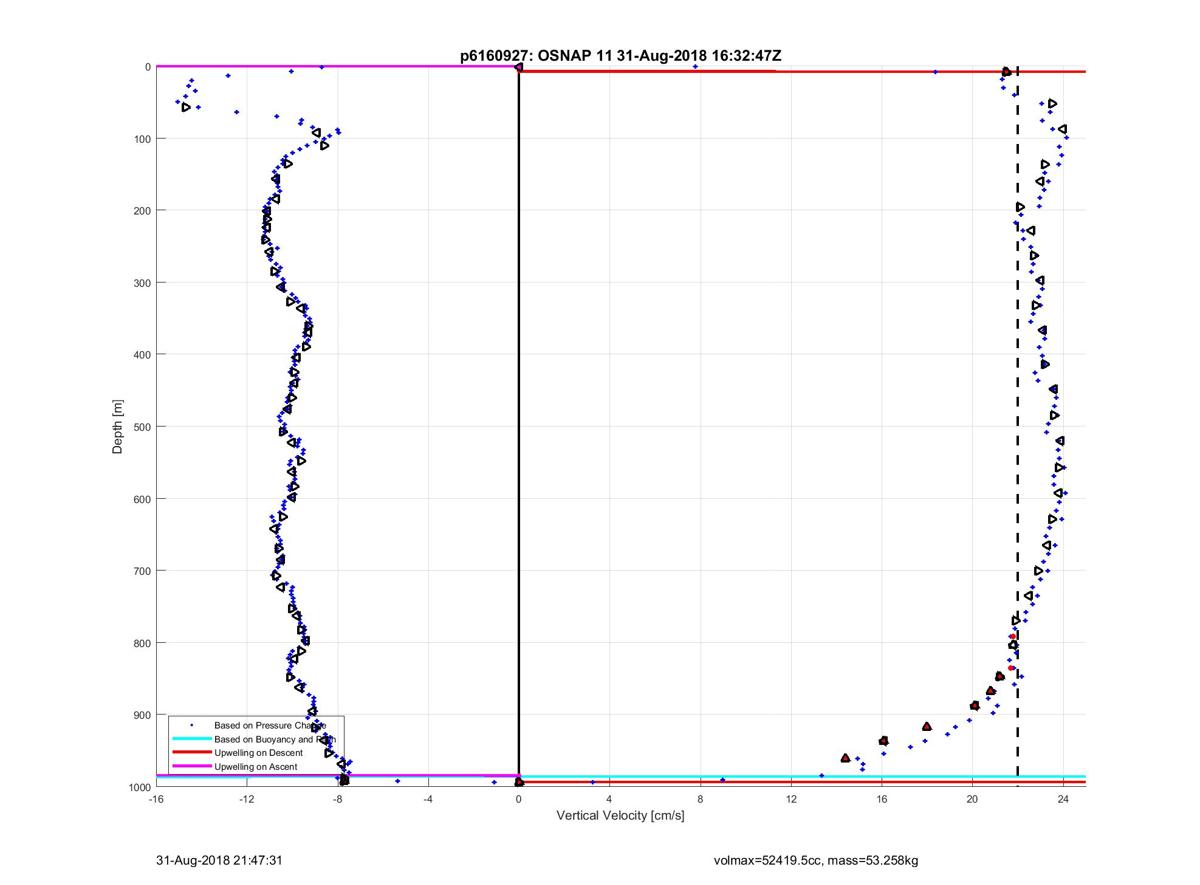Click legend entry "Upwelling on Descent"

256,753
